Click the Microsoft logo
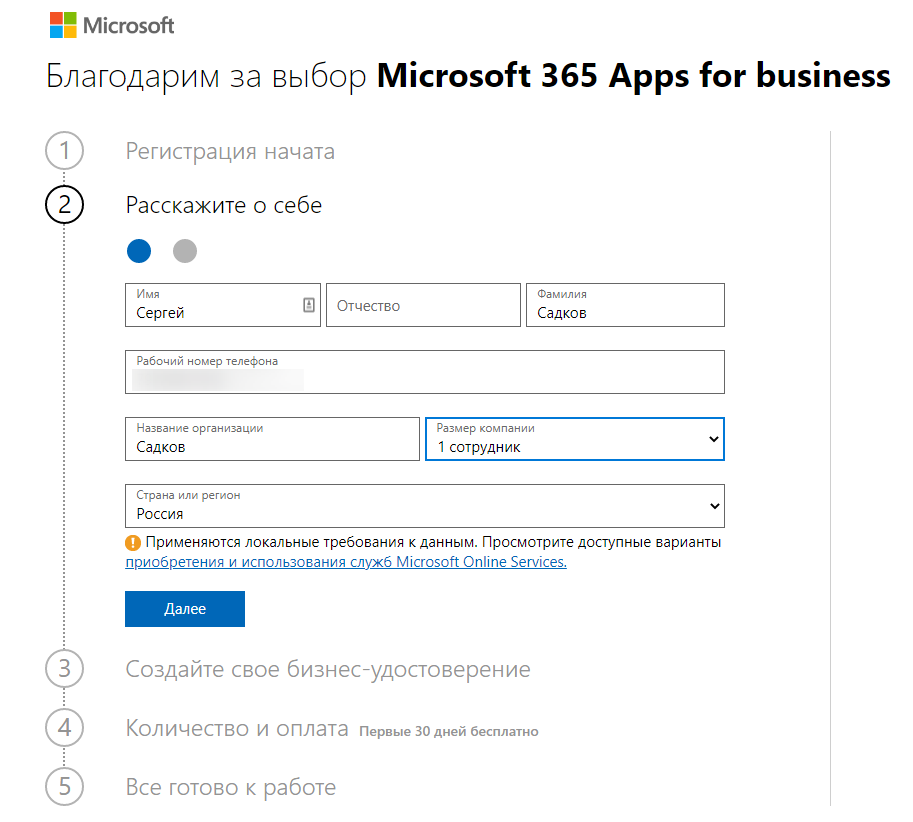 point(112,25)
